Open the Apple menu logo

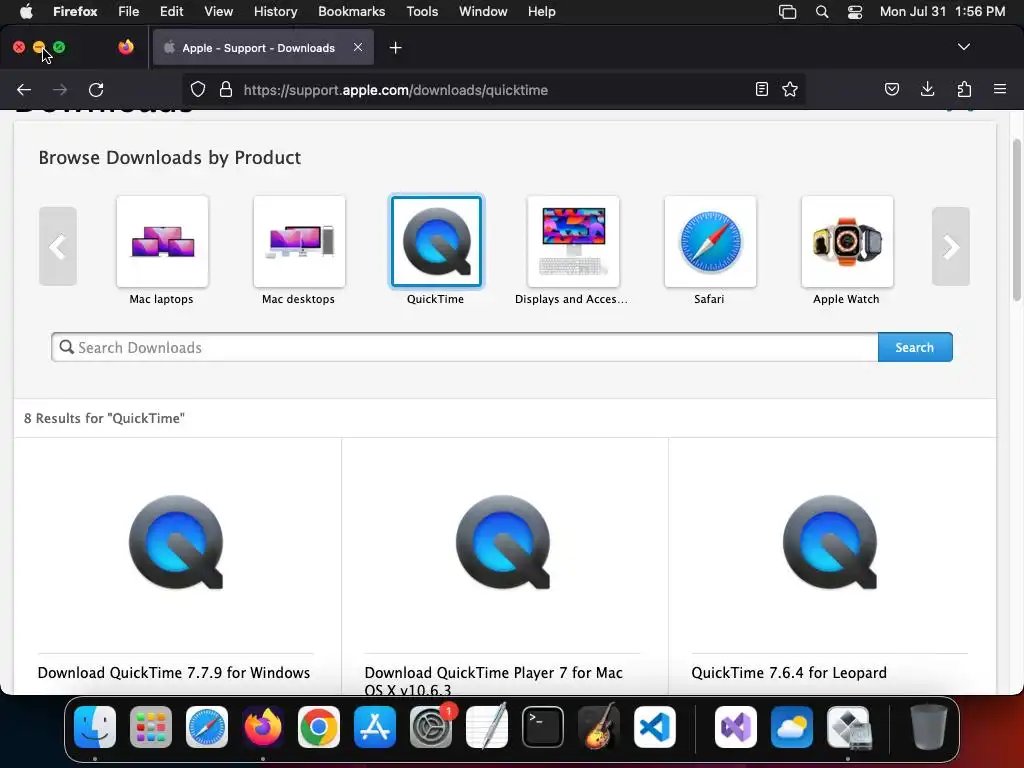tap(26, 12)
